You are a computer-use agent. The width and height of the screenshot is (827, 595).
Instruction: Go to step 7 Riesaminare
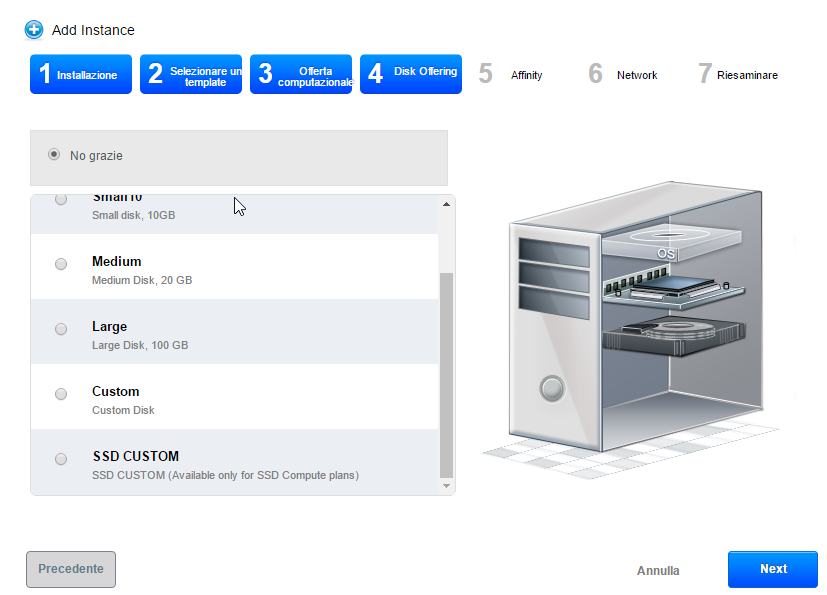[737, 75]
